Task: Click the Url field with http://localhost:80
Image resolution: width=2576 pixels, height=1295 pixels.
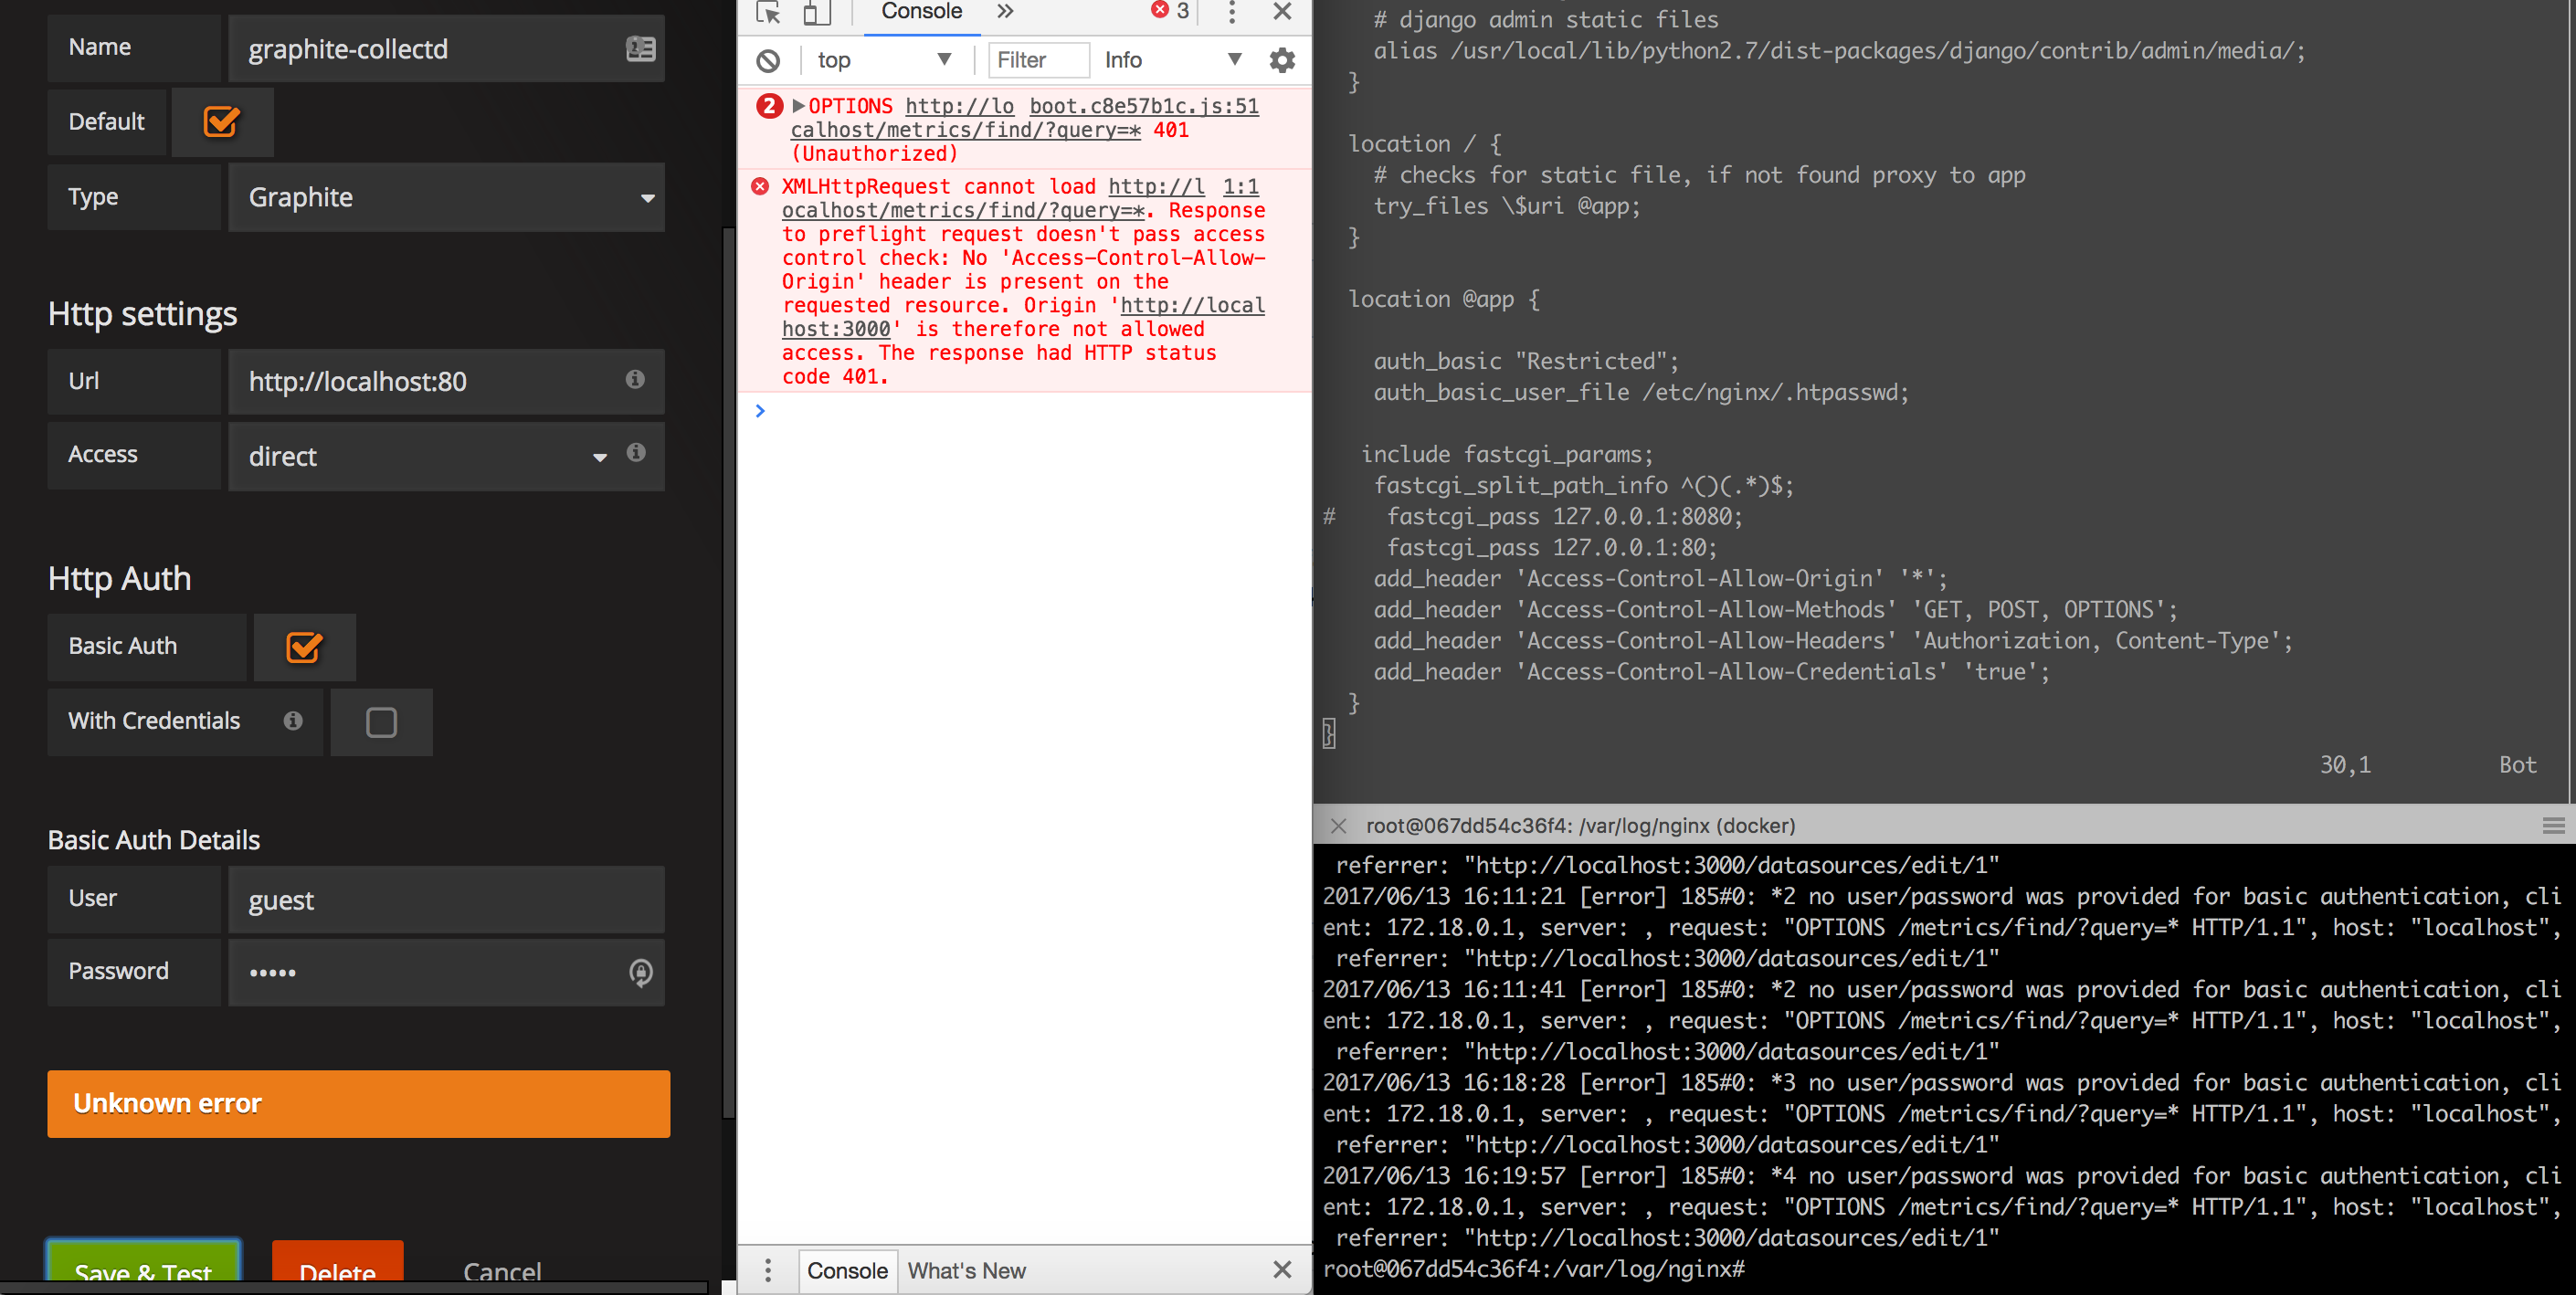Action: point(446,382)
